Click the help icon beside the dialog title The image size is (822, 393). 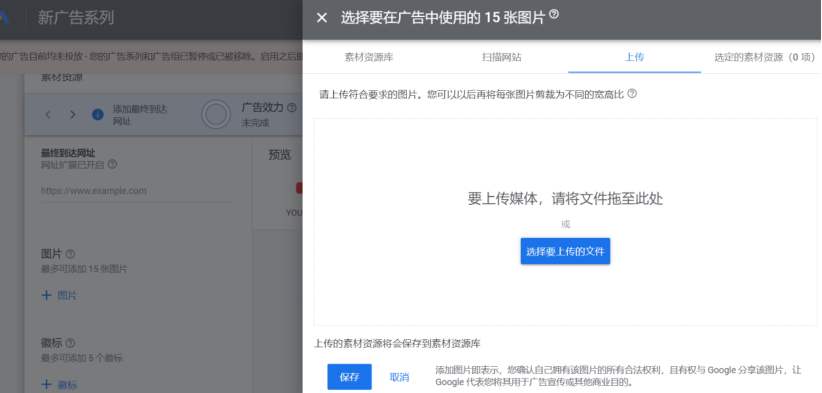point(554,15)
